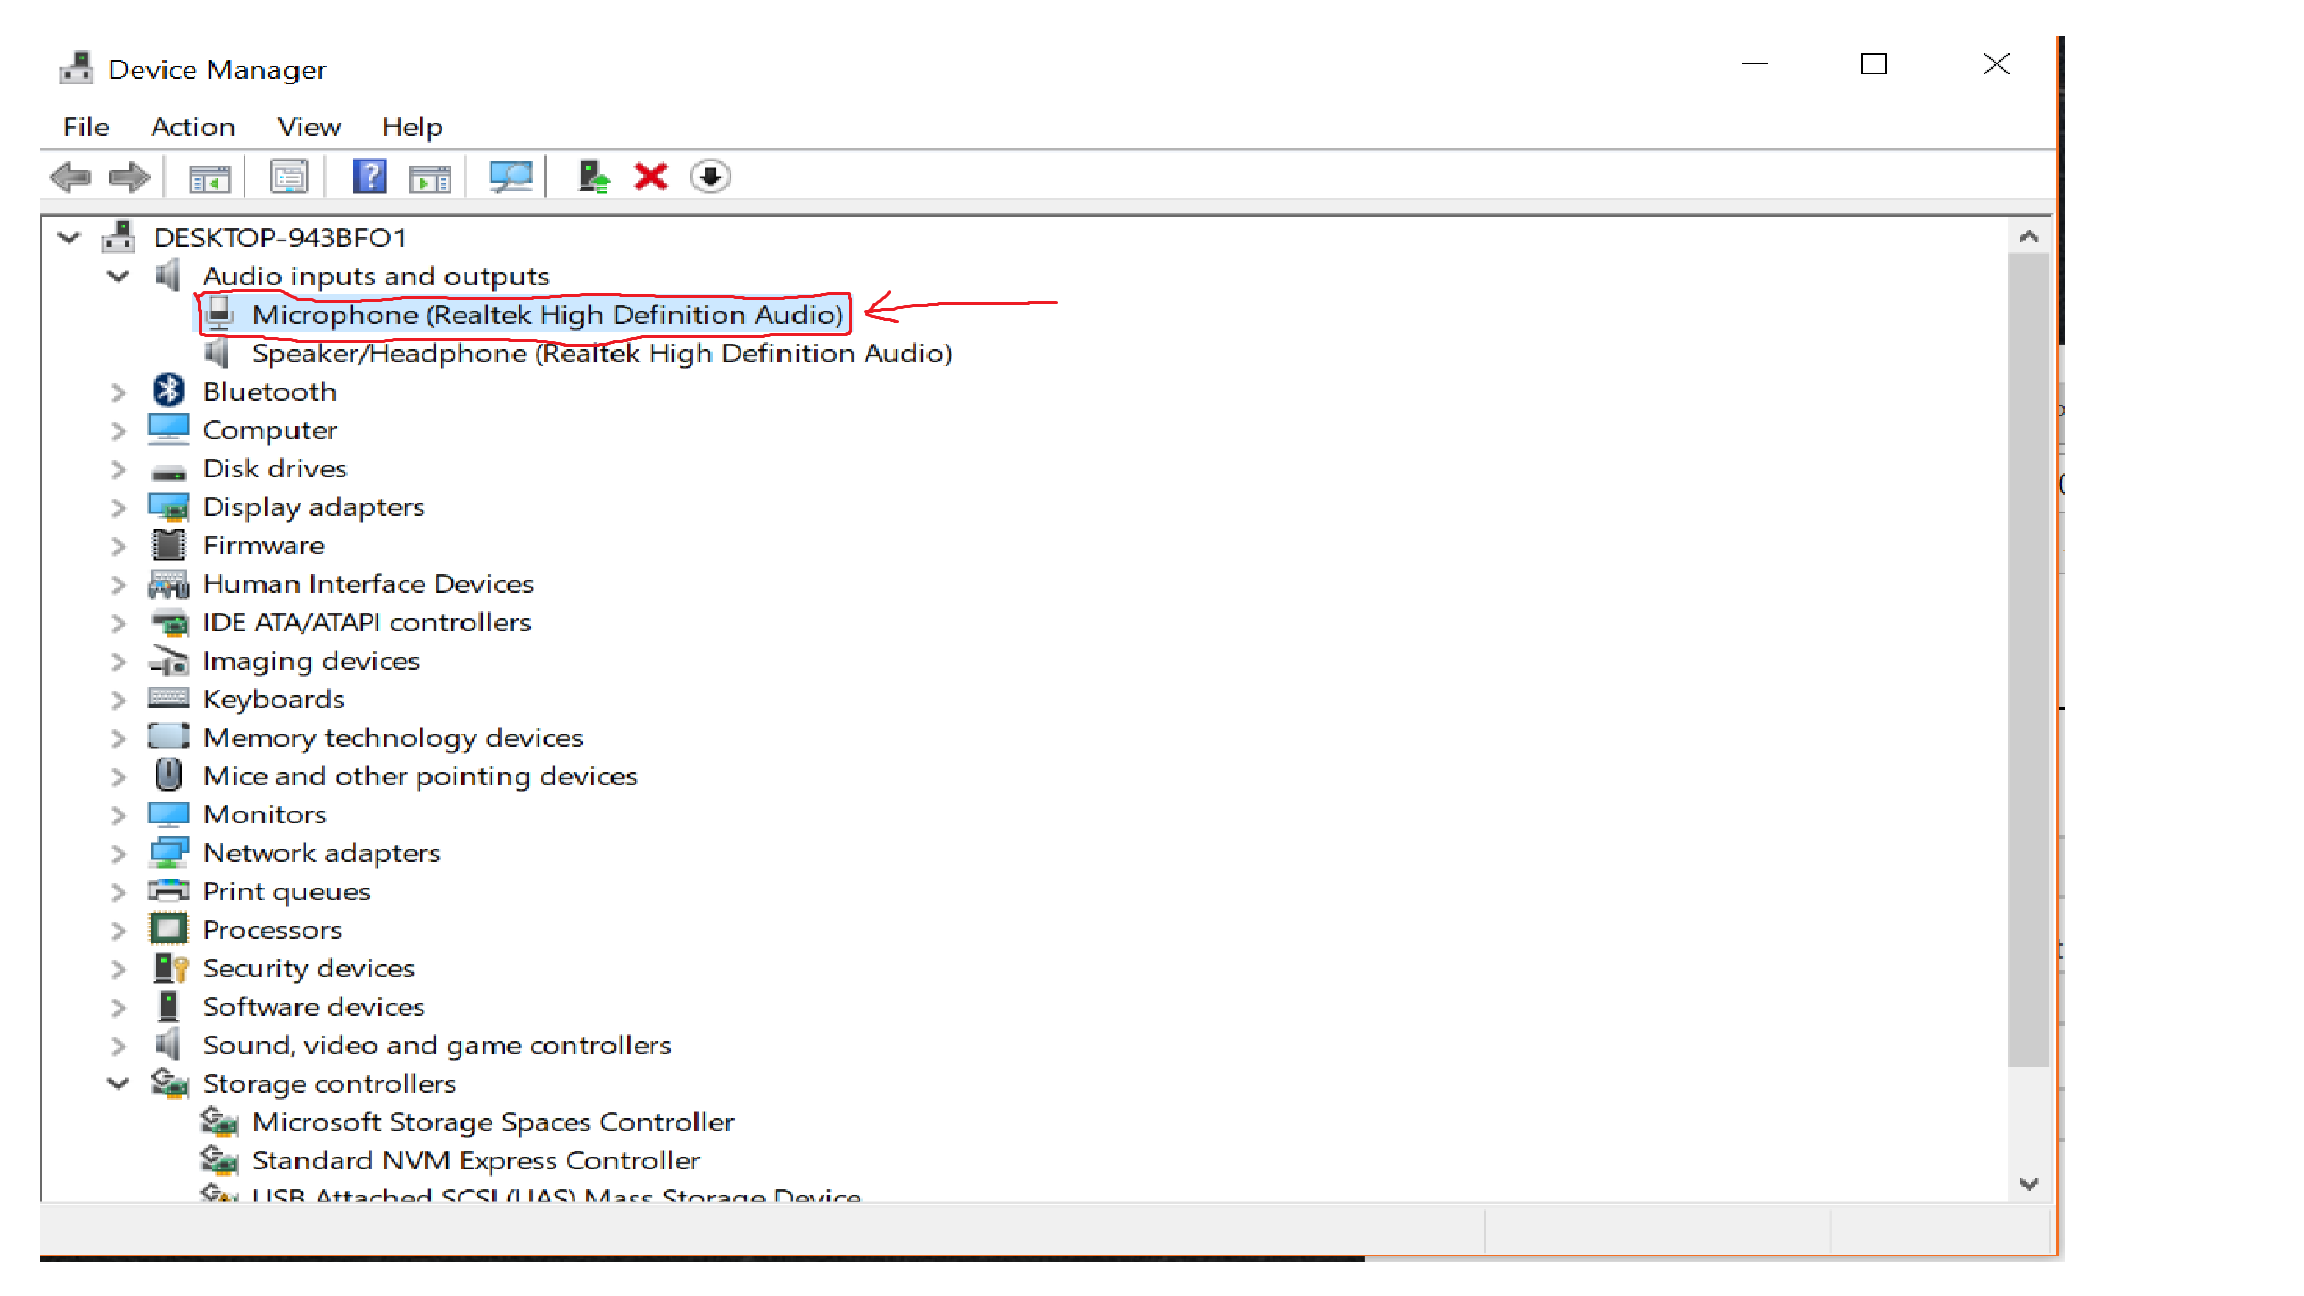Click the Back arrow toolbar icon
The image size is (2304, 1296).
click(x=70, y=178)
